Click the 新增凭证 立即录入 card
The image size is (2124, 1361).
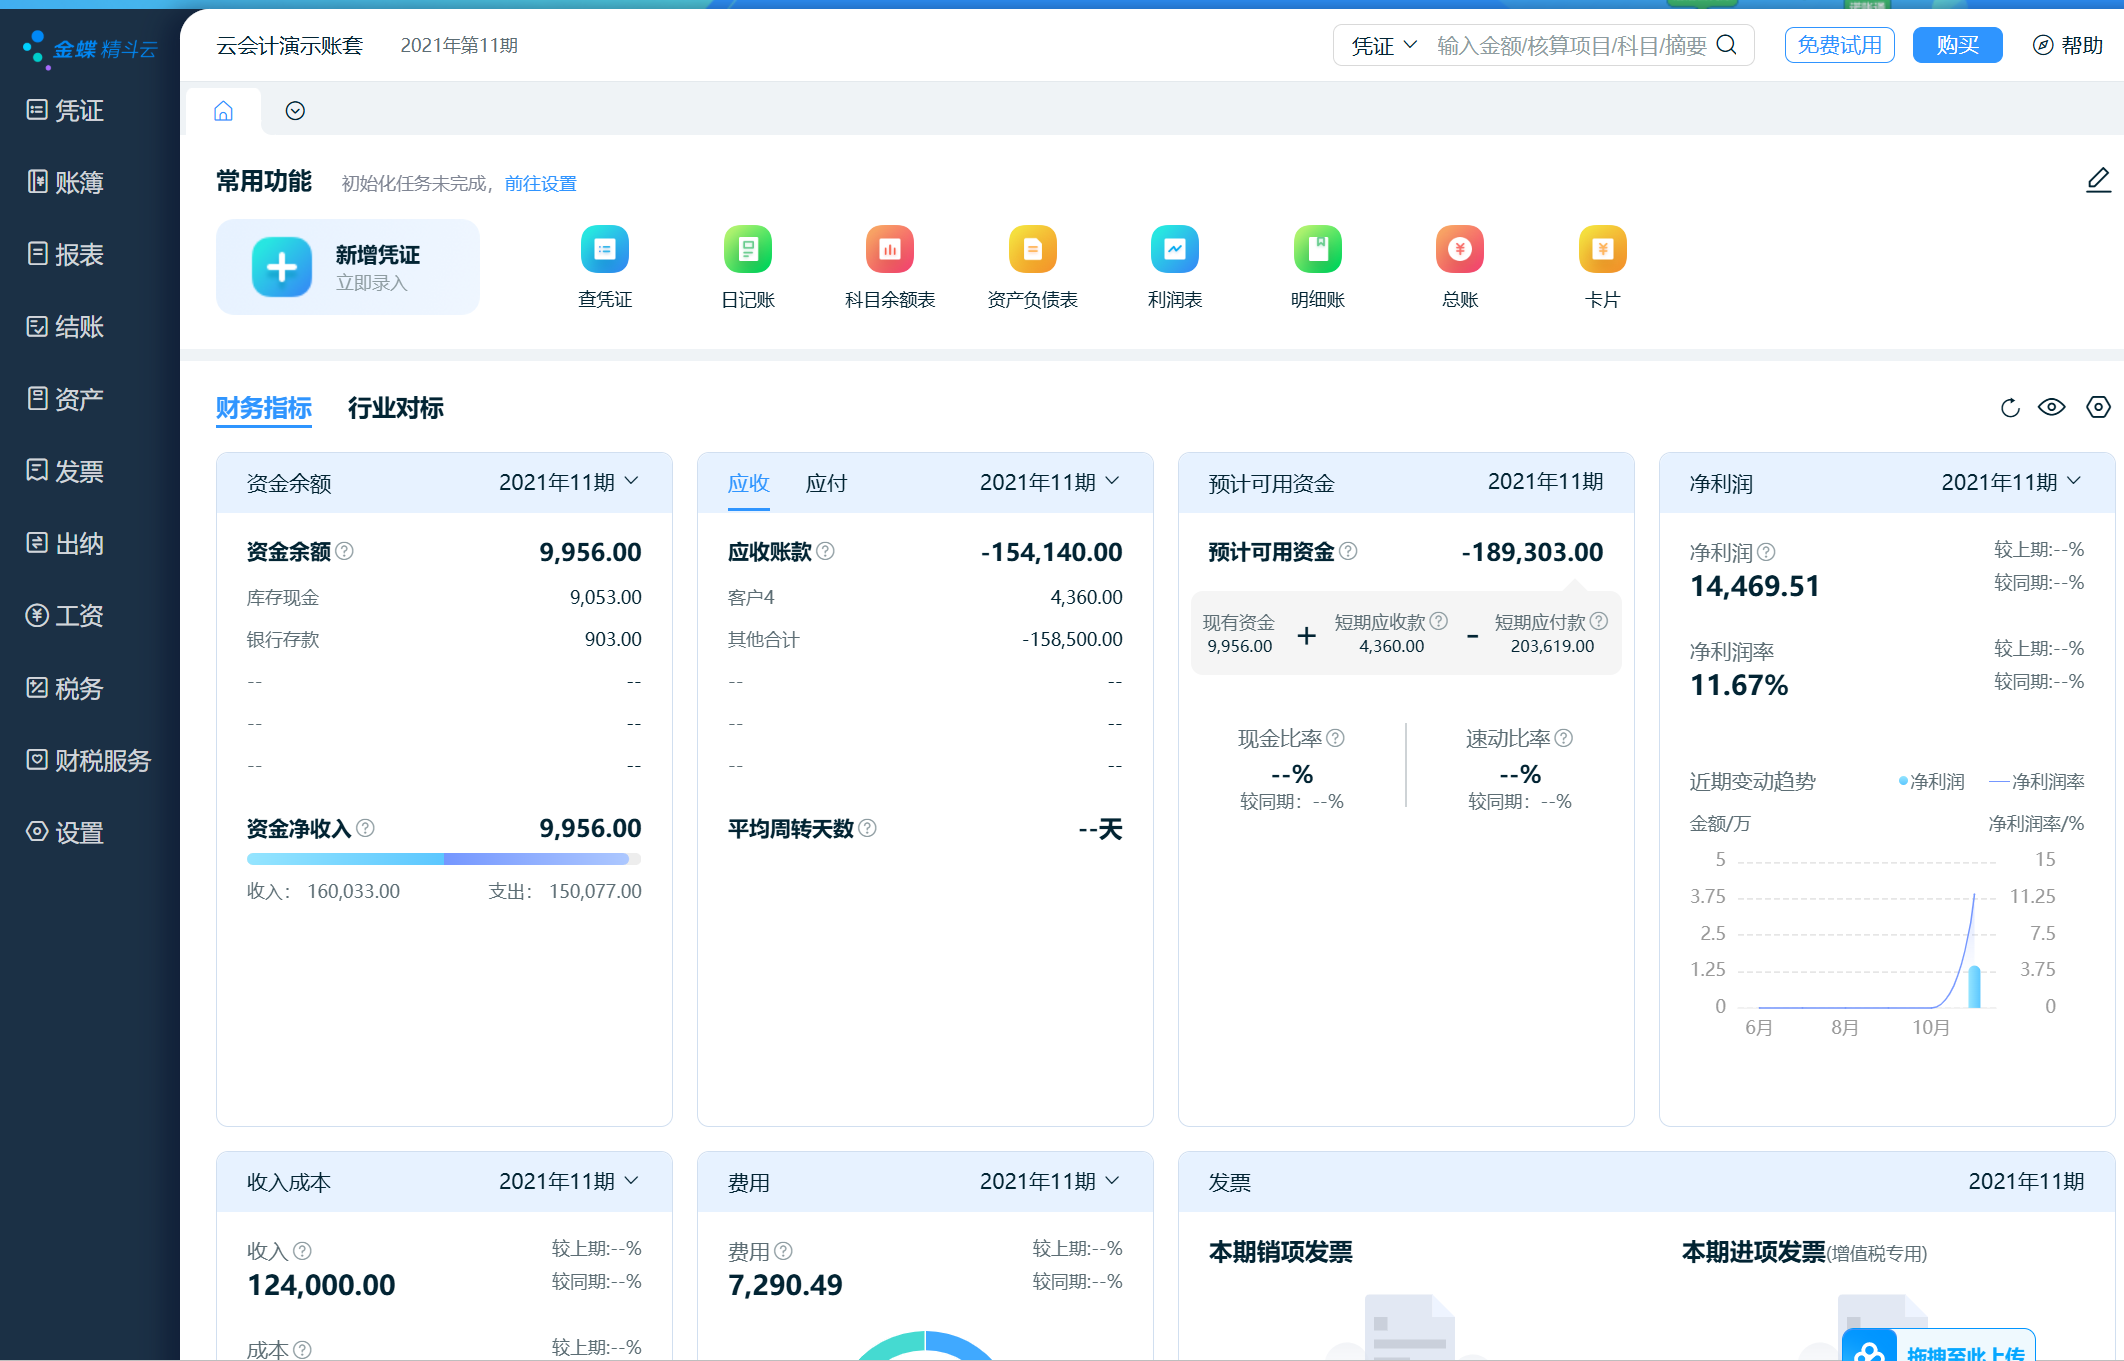coord(348,267)
